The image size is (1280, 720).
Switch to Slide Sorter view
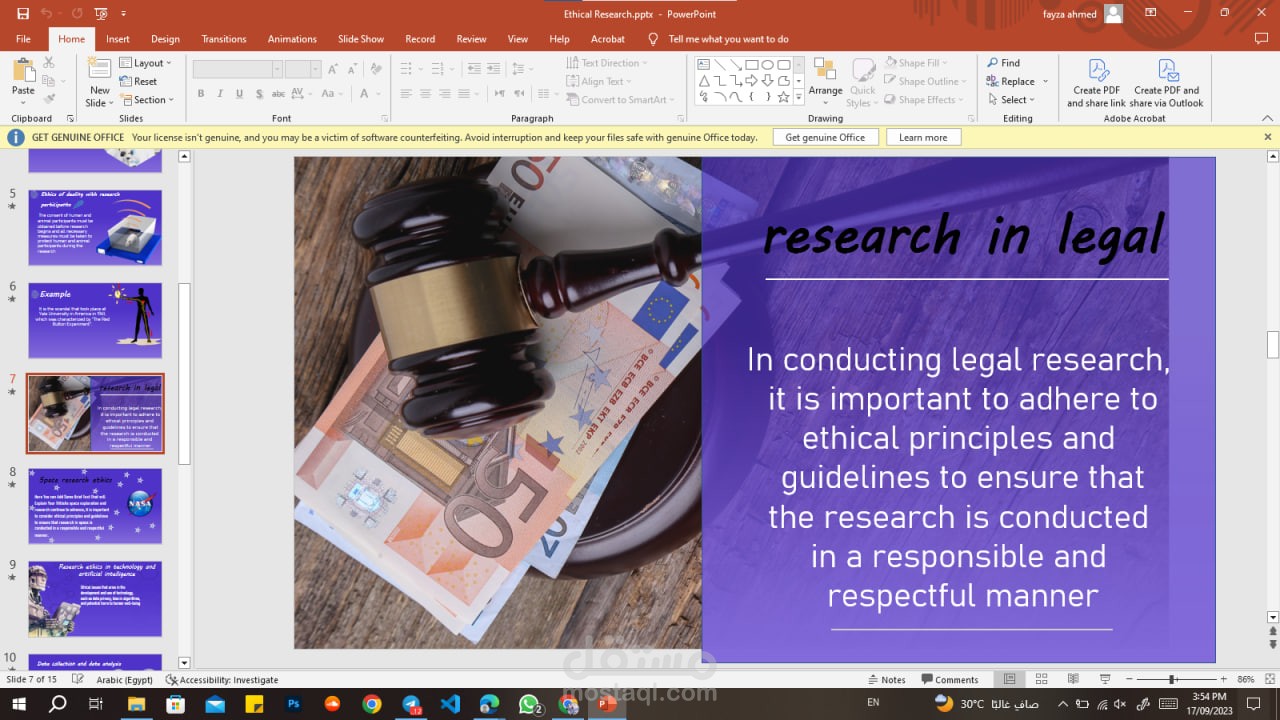tap(1041, 679)
